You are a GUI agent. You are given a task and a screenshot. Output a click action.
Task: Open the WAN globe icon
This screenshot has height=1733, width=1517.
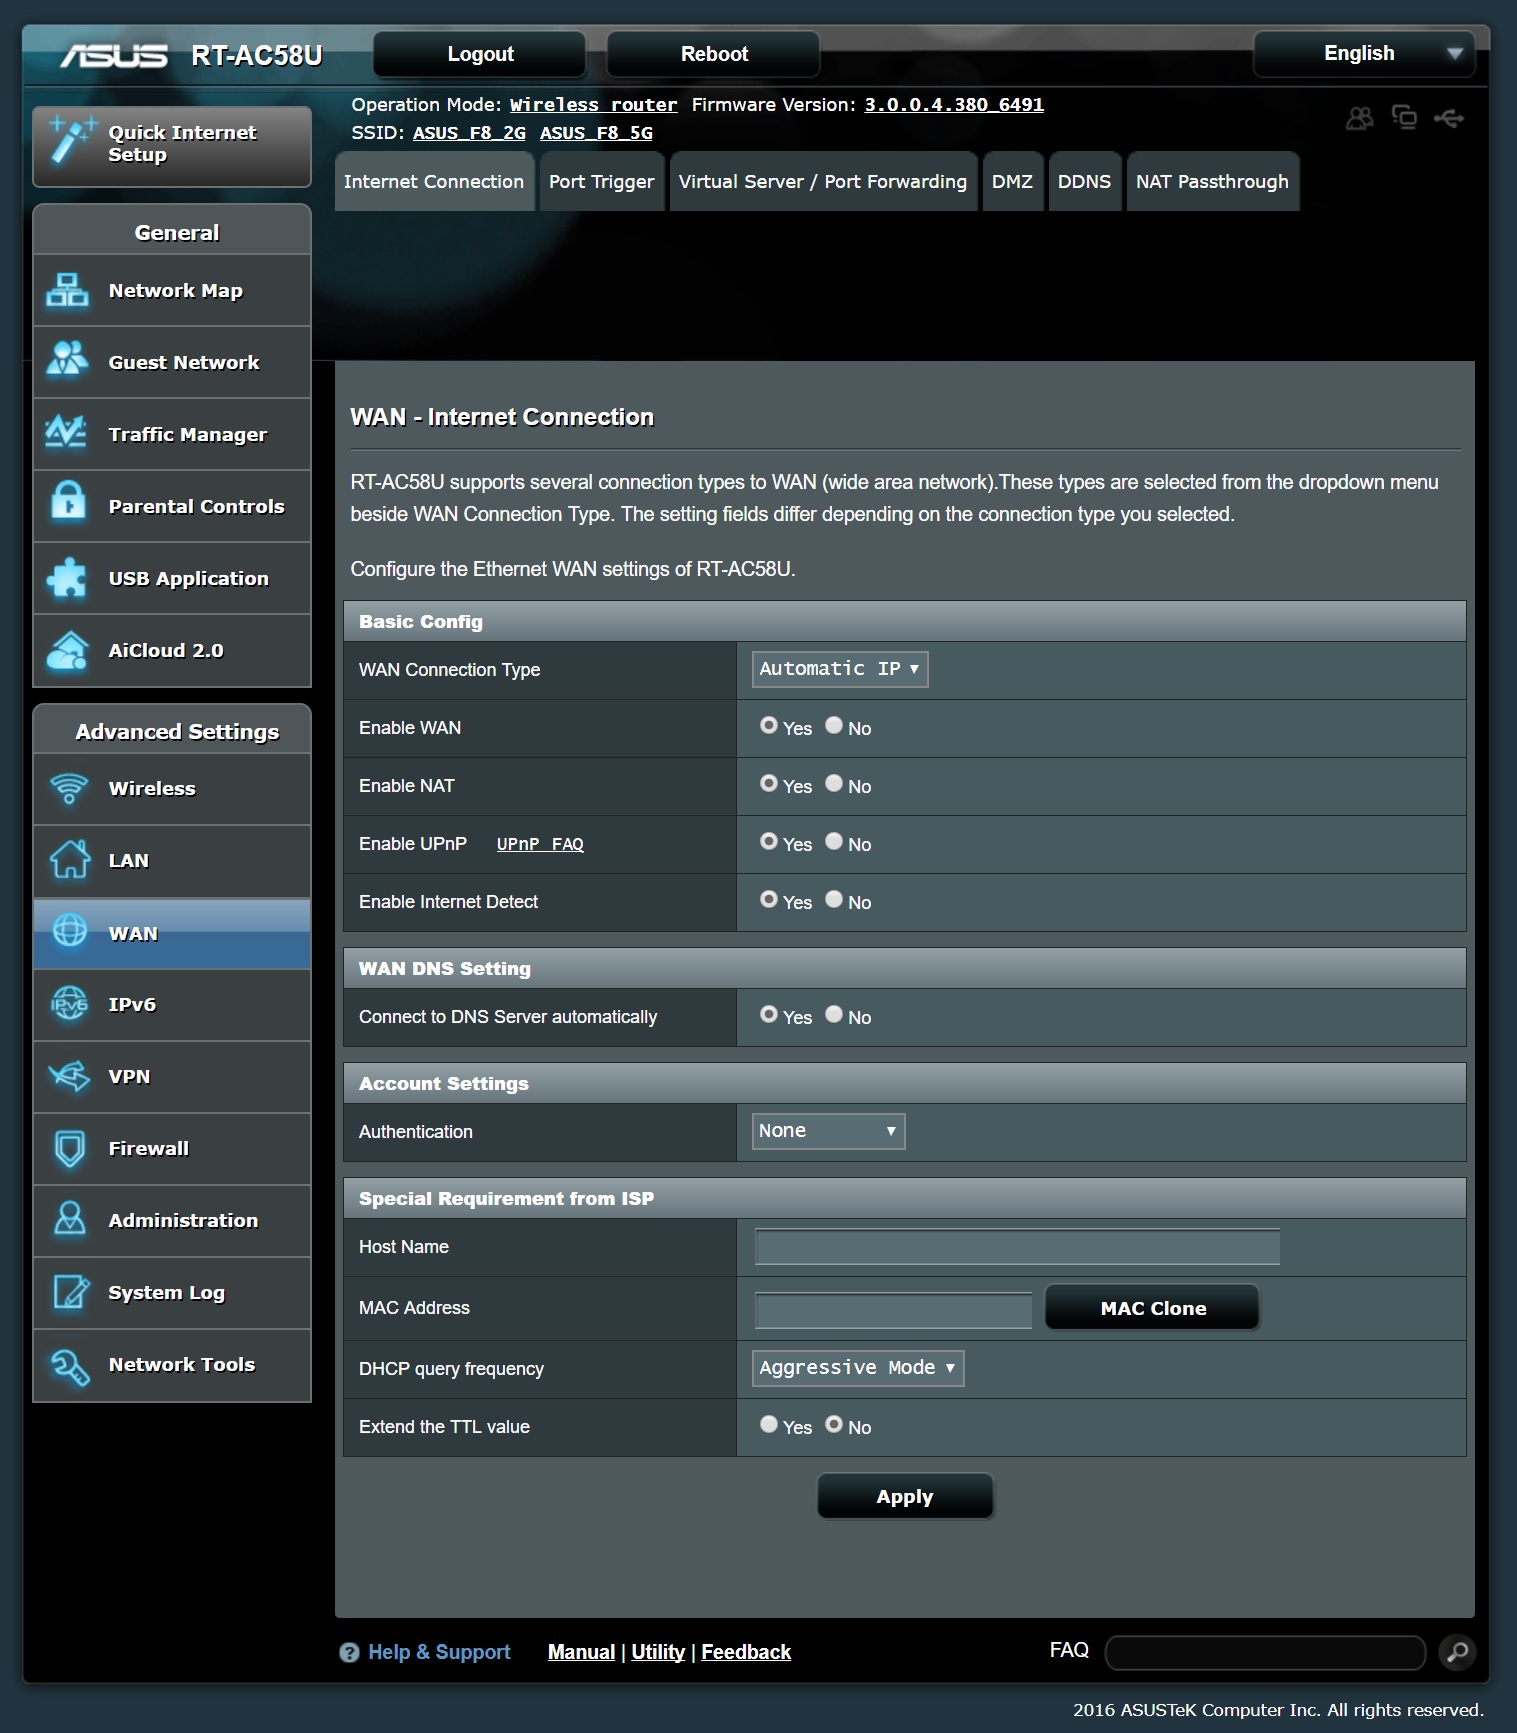click(69, 932)
